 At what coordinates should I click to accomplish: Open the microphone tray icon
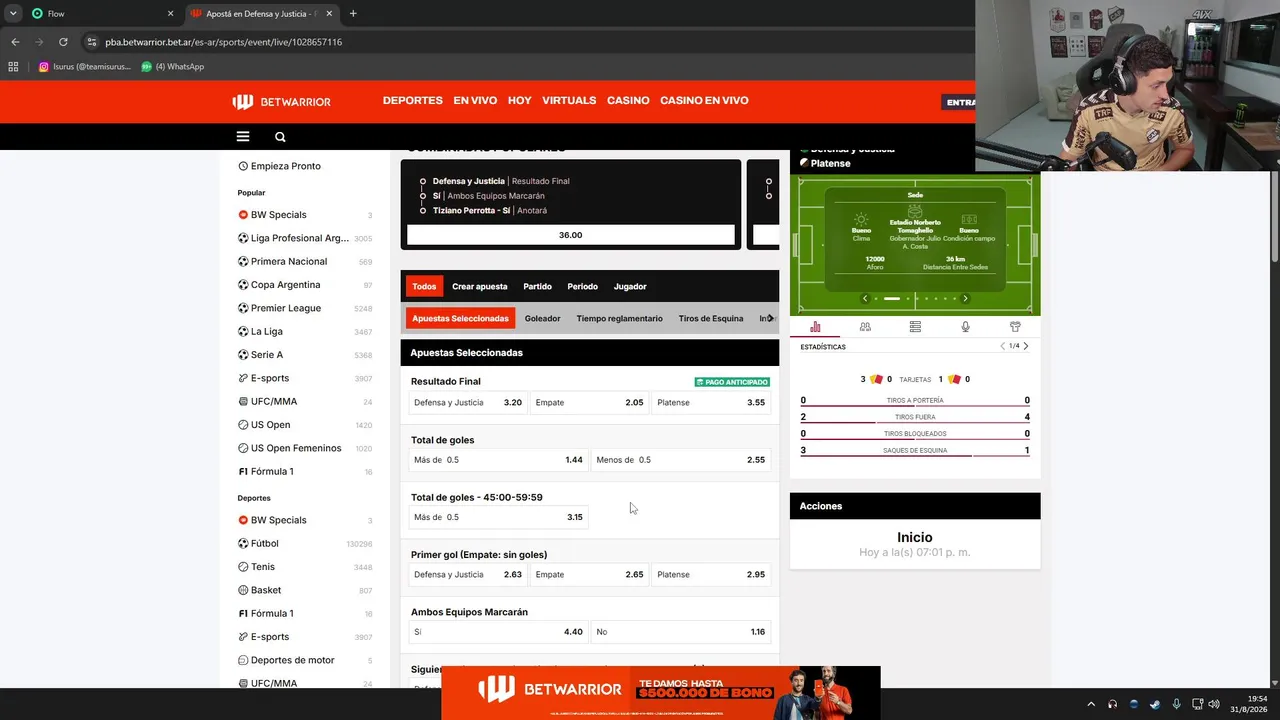pyautogui.click(x=1176, y=704)
